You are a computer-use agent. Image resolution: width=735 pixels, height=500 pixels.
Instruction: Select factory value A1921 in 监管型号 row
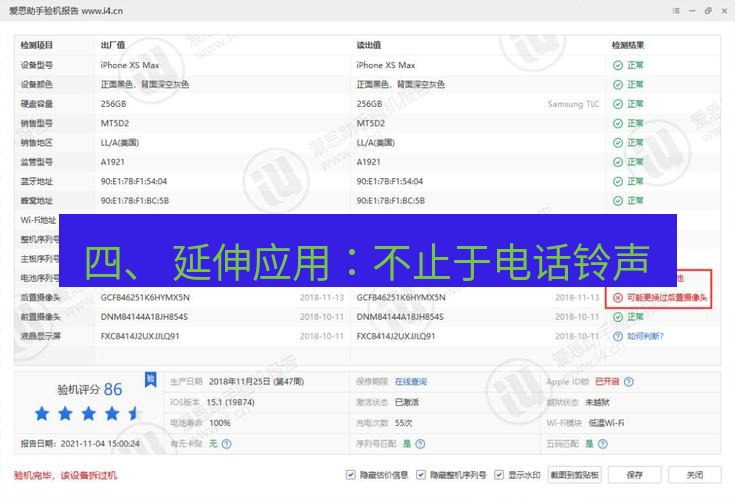coord(112,162)
